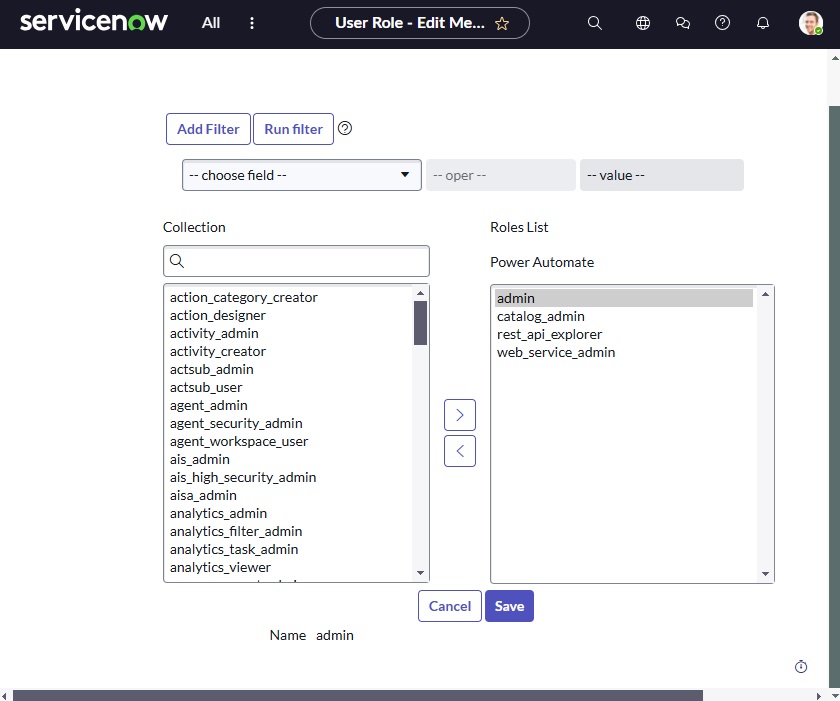Click the value dropdown
The height and width of the screenshot is (701, 840).
[660, 174]
